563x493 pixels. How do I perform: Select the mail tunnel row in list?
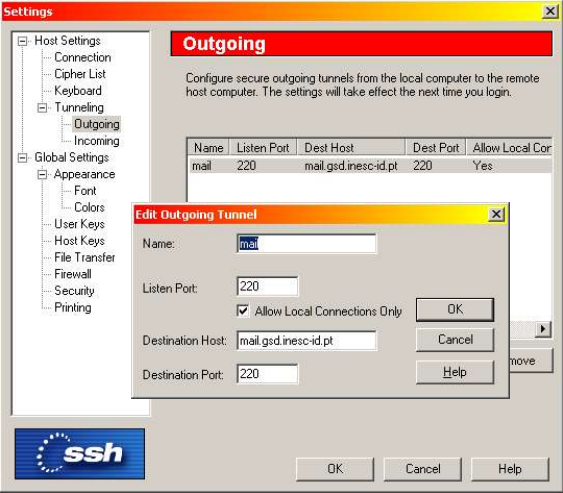point(369,166)
